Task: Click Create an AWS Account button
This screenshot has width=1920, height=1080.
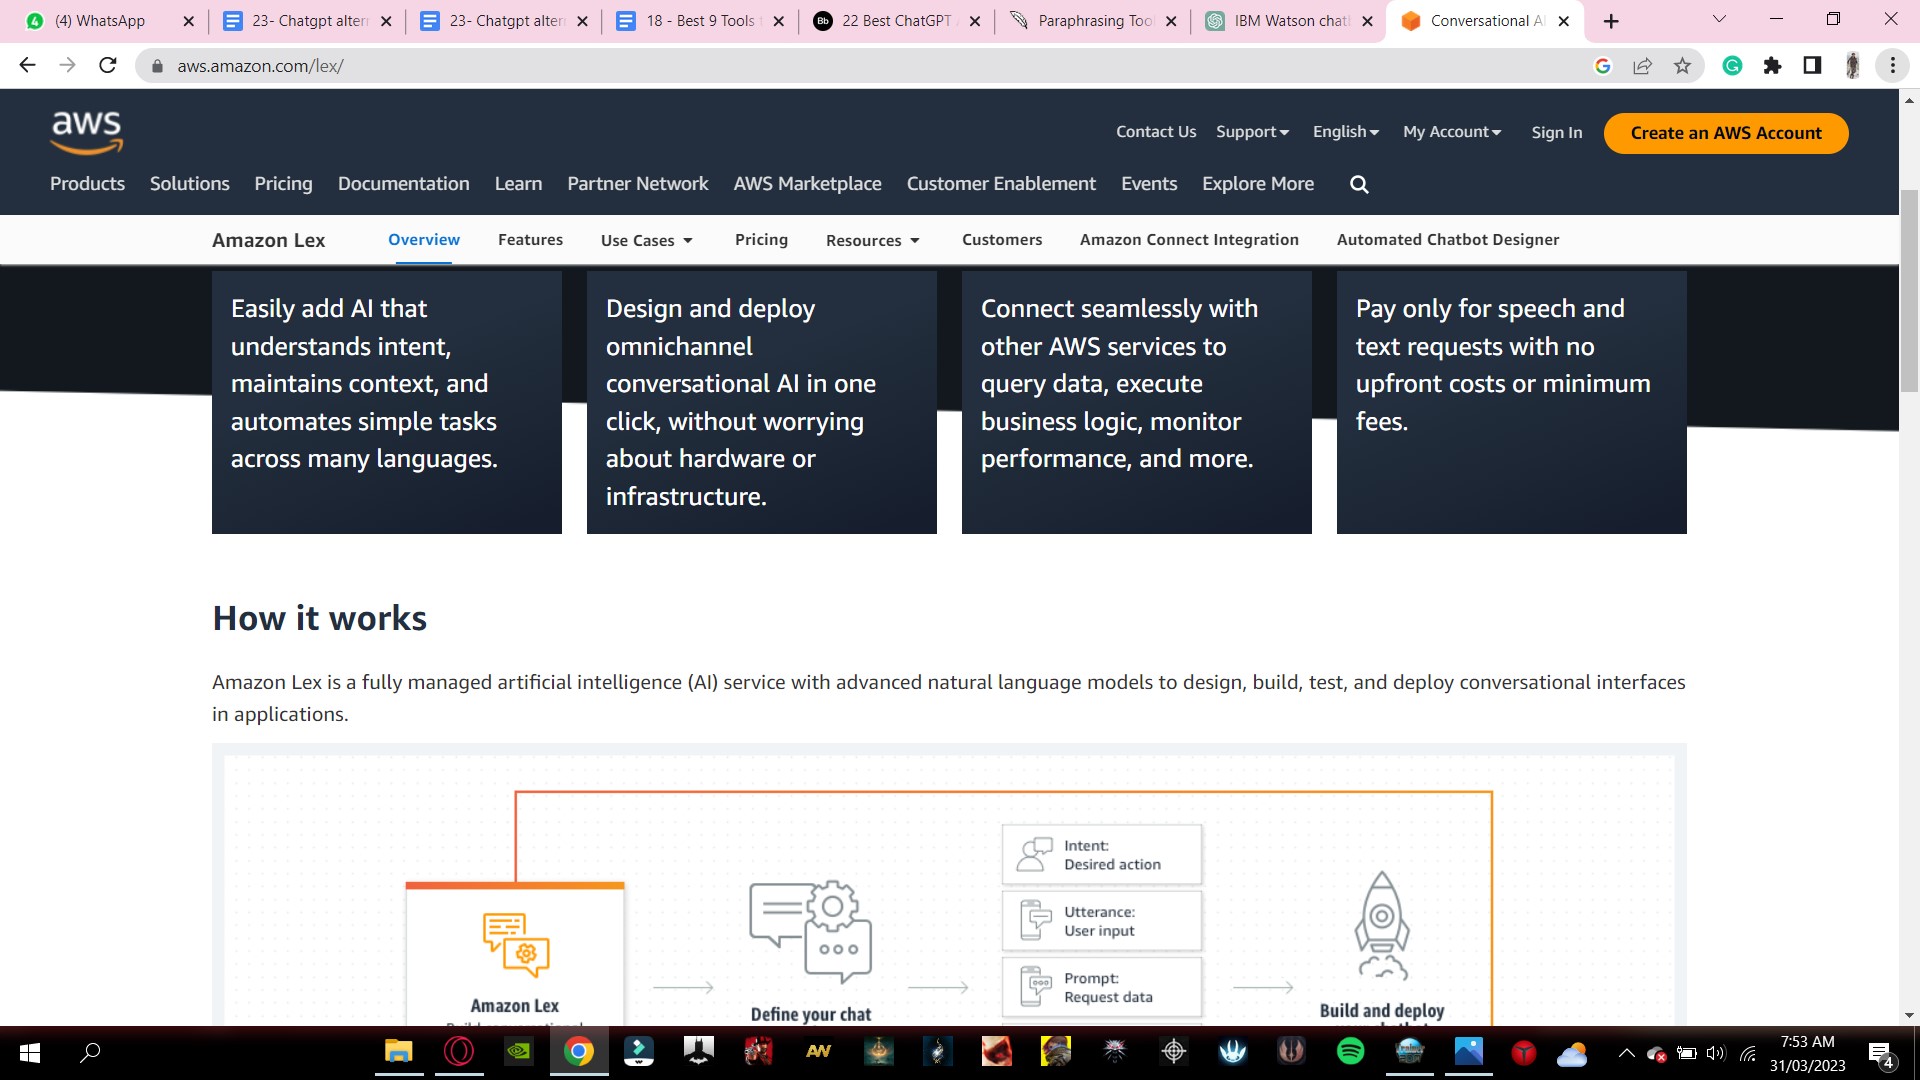Action: tap(1725, 132)
